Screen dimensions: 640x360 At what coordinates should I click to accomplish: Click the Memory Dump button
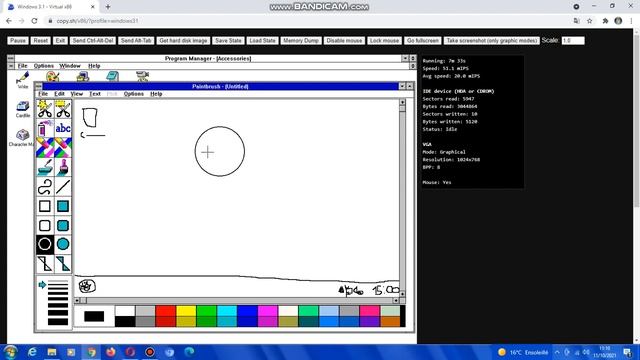click(301, 40)
